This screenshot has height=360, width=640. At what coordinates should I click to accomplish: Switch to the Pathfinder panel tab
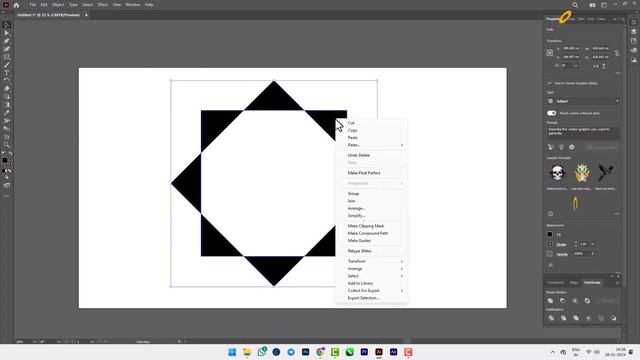(x=592, y=282)
